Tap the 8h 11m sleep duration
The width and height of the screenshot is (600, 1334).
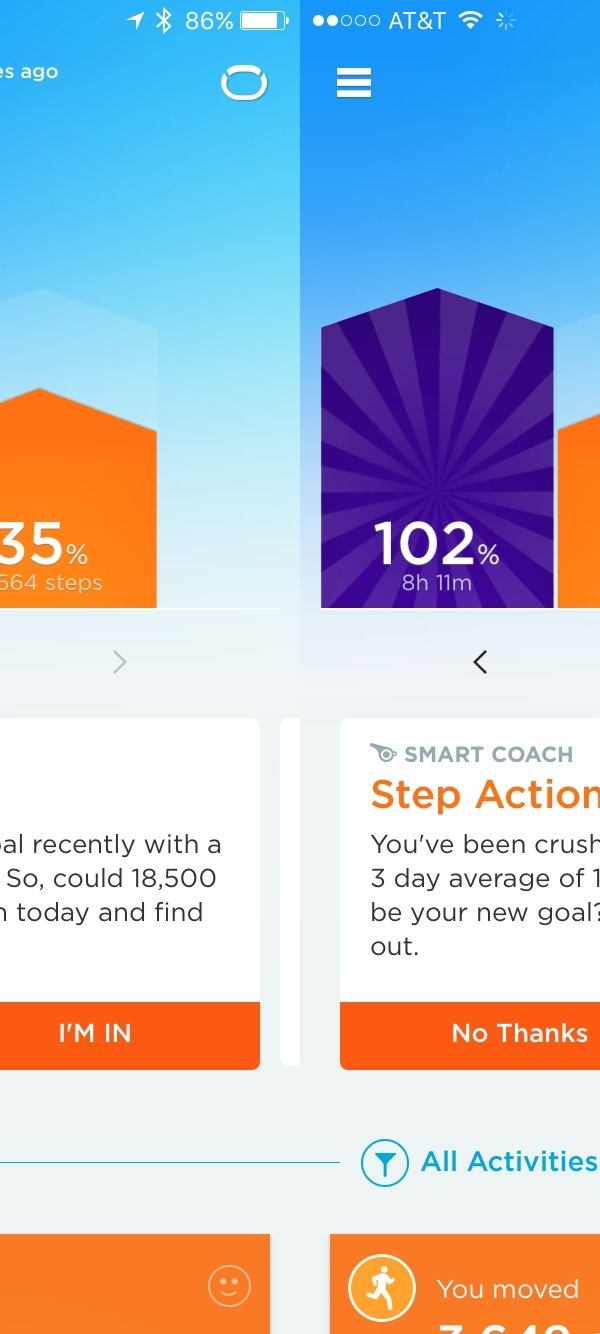pos(436,583)
